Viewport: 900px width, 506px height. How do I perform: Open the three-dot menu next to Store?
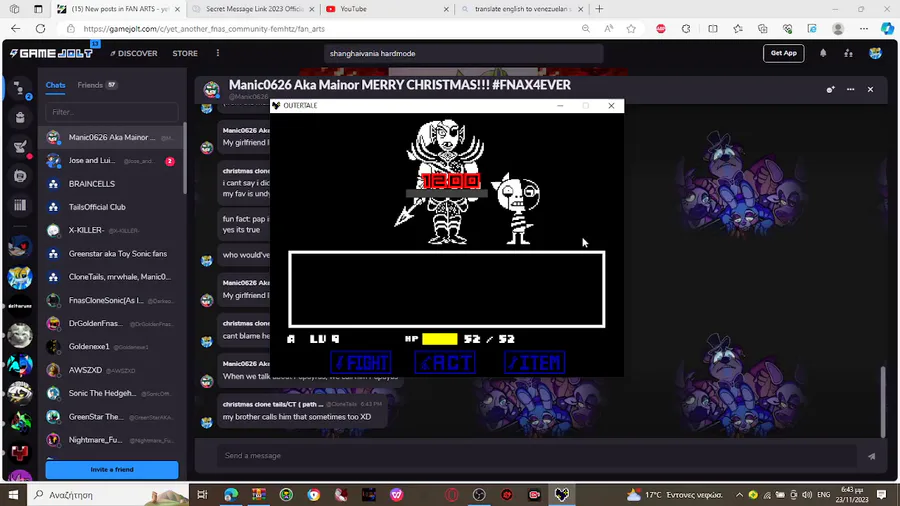click(x=218, y=53)
